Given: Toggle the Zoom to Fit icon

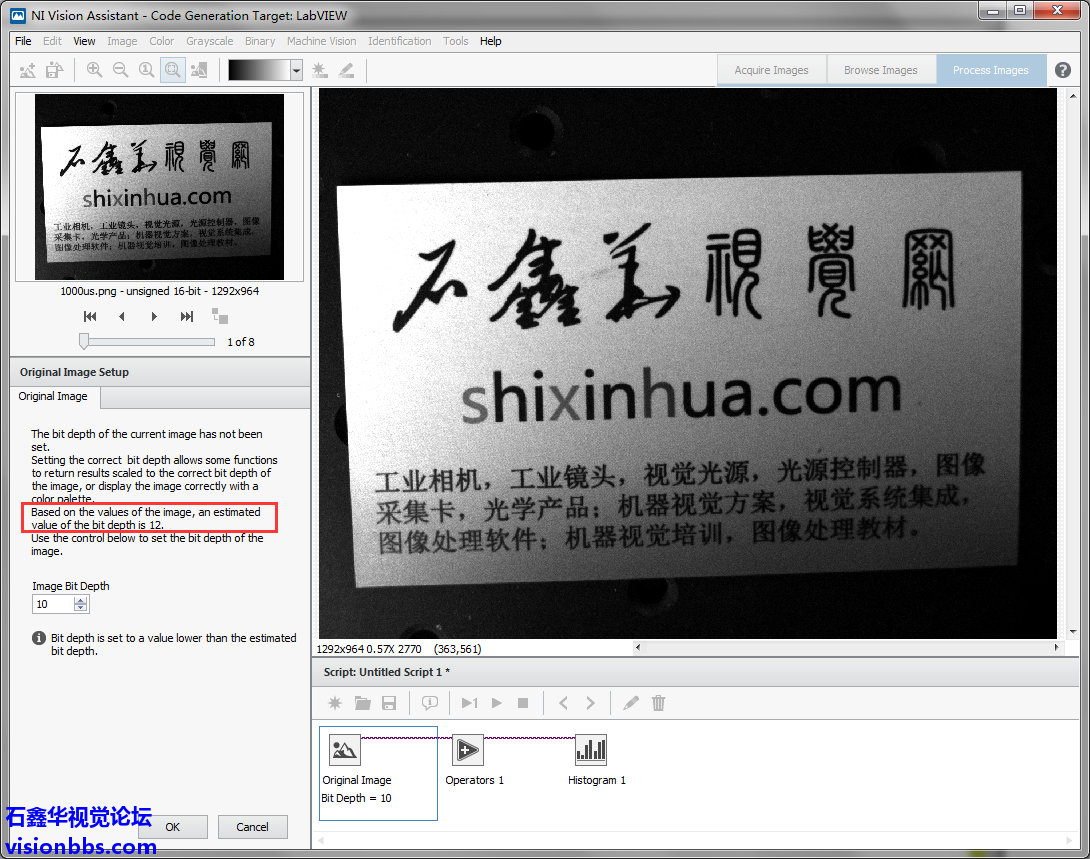Looking at the screenshot, I should (x=172, y=70).
